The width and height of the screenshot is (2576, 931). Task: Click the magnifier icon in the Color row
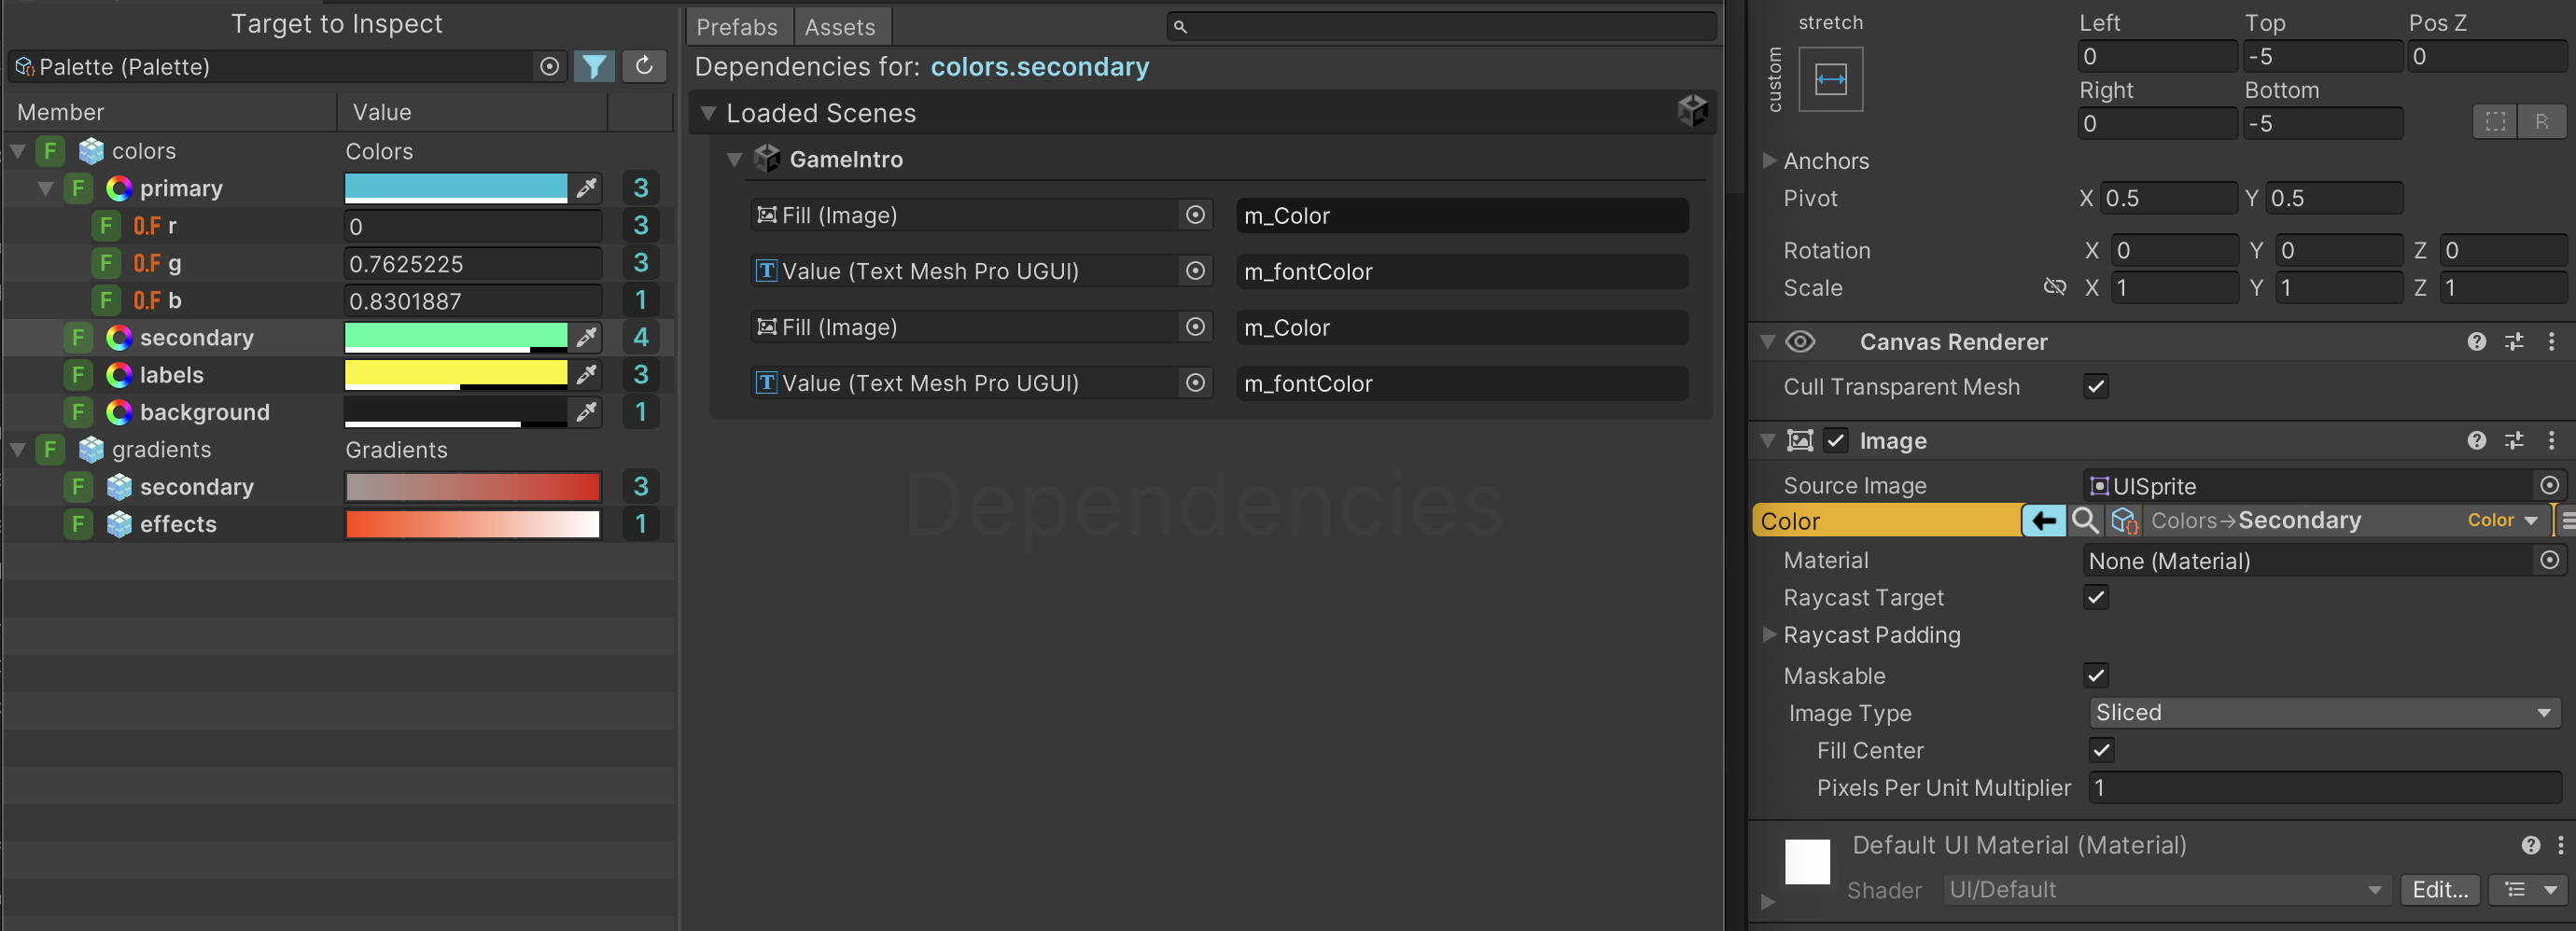pyautogui.click(x=2084, y=521)
